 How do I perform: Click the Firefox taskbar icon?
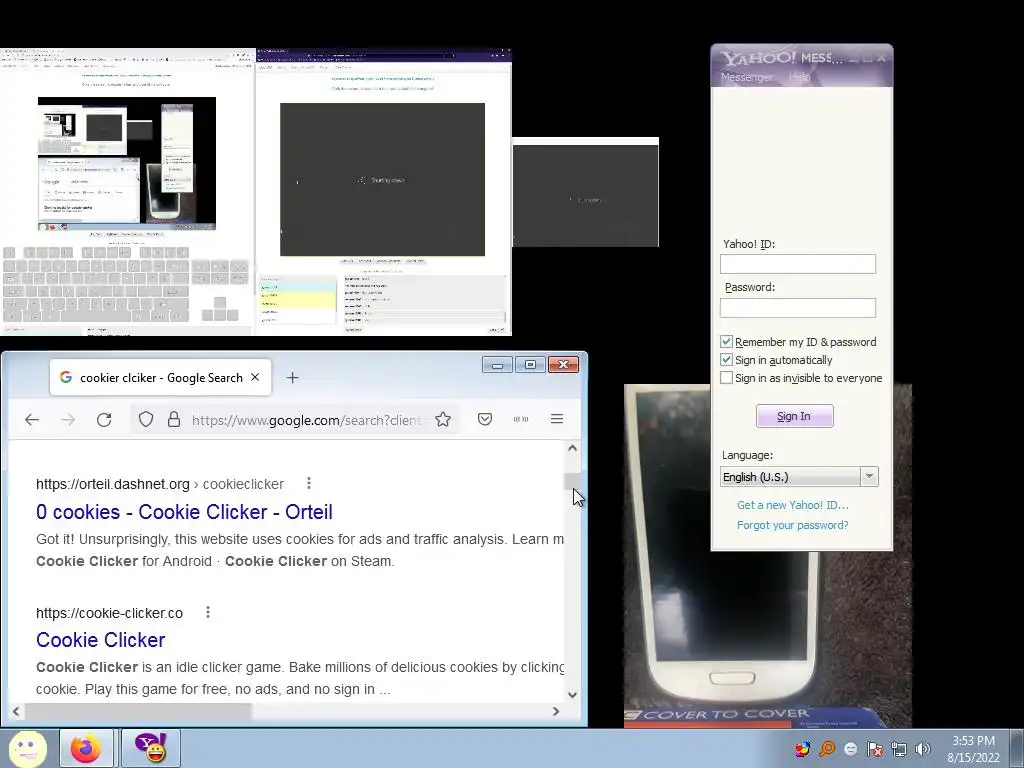[x=86, y=748]
